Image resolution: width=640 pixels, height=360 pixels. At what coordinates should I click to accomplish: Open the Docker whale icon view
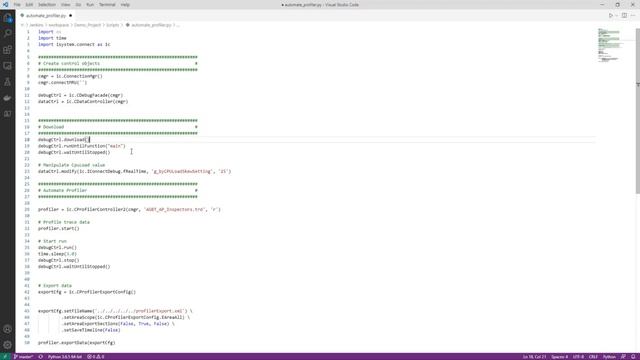pos(7,98)
